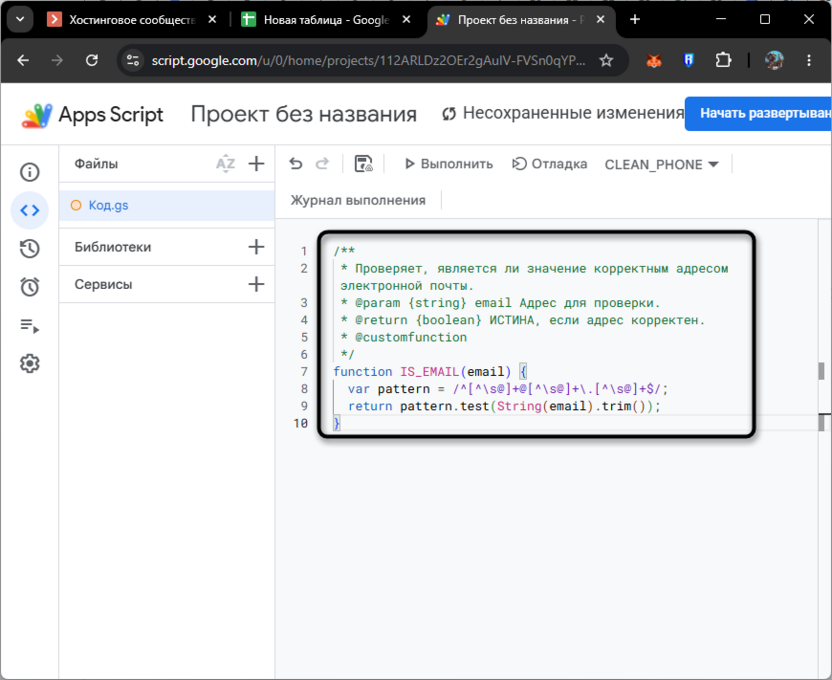Click line number 1 in gutter
This screenshot has height=680, width=832.
pos(304,251)
